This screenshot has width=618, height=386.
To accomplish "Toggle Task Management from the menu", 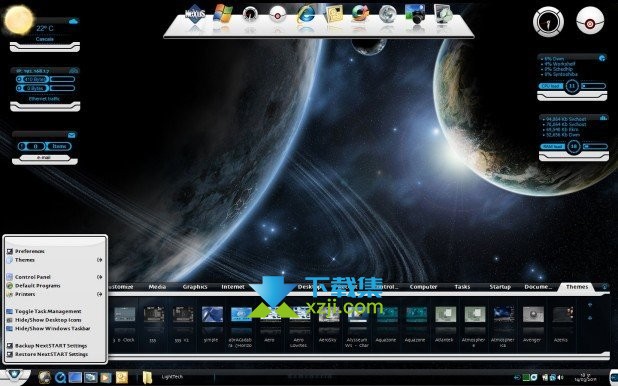I will point(48,311).
